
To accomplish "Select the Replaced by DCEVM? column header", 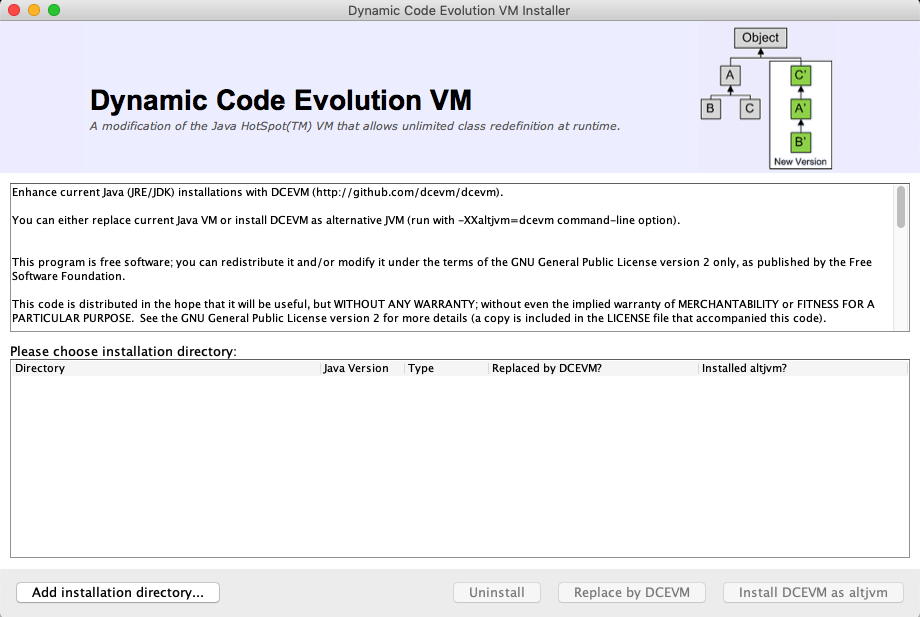I will 594,368.
